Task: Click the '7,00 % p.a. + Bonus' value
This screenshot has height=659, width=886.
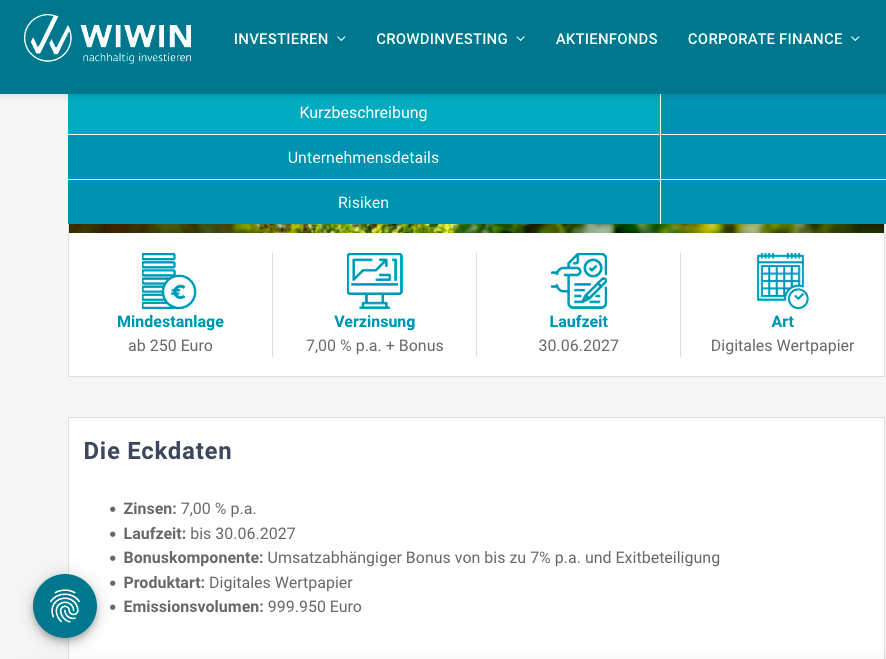Action: tap(375, 345)
